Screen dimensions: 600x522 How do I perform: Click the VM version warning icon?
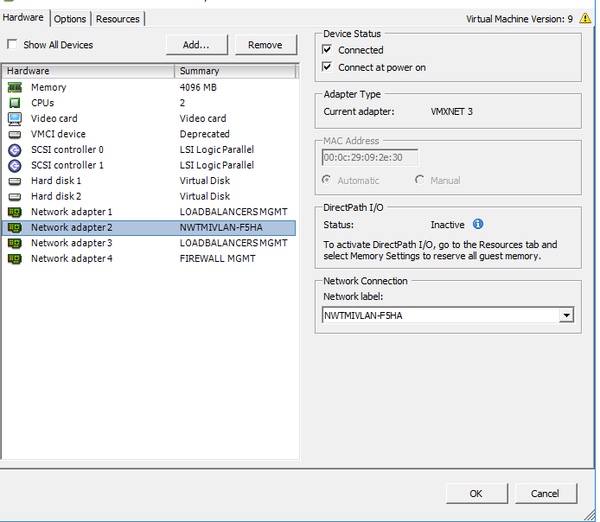coord(585,18)
